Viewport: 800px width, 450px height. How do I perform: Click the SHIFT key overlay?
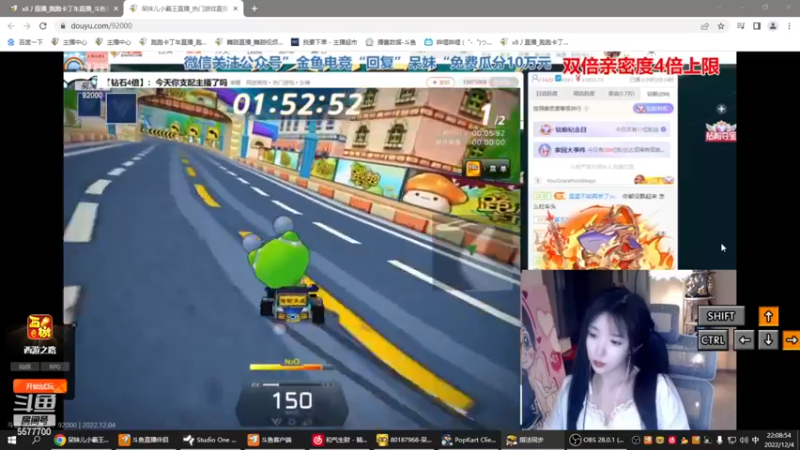point(721,316)
